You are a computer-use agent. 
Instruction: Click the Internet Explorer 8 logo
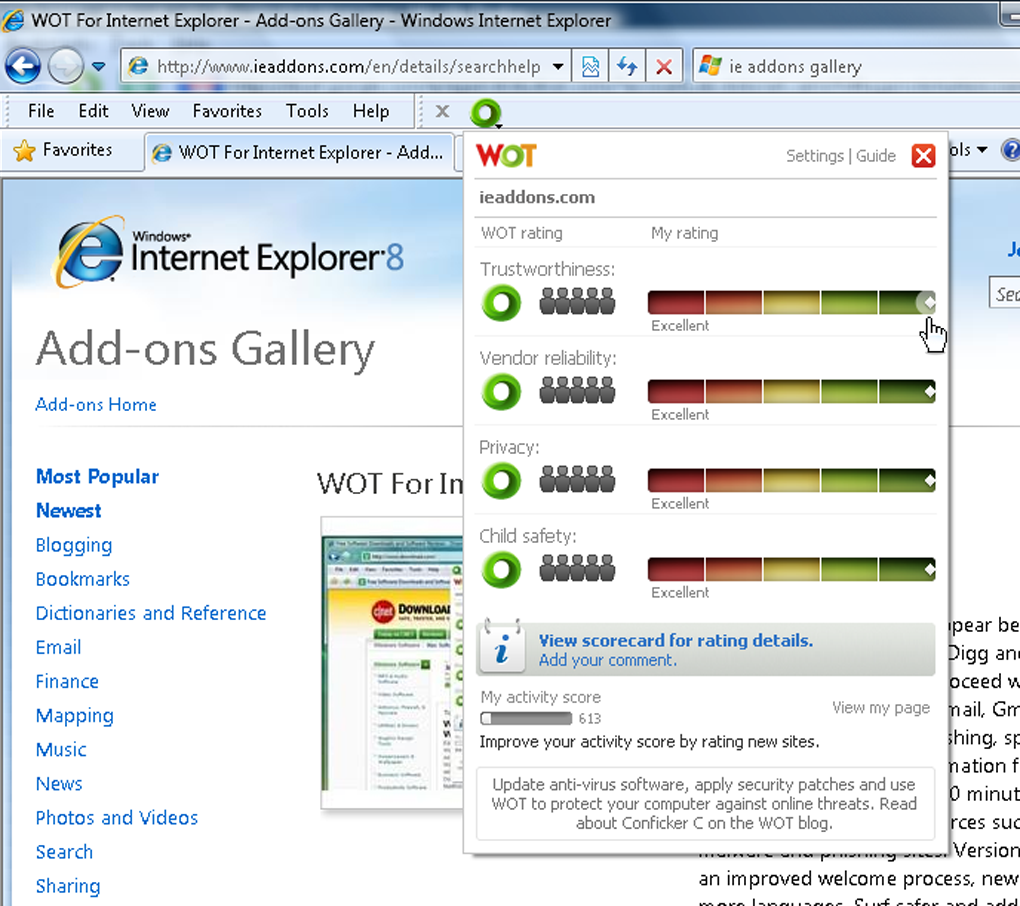[228, 252]
